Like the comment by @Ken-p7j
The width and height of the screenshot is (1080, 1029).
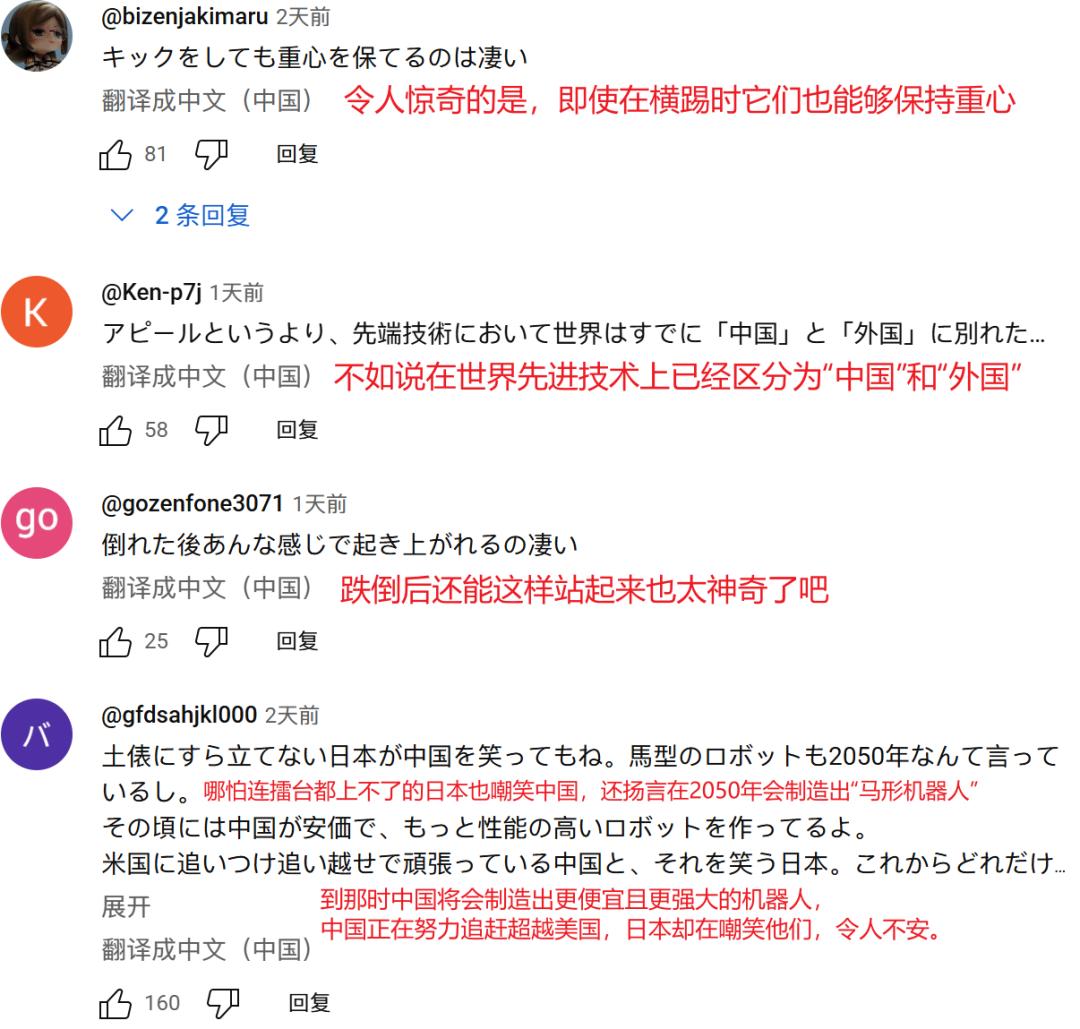(115, 430)
